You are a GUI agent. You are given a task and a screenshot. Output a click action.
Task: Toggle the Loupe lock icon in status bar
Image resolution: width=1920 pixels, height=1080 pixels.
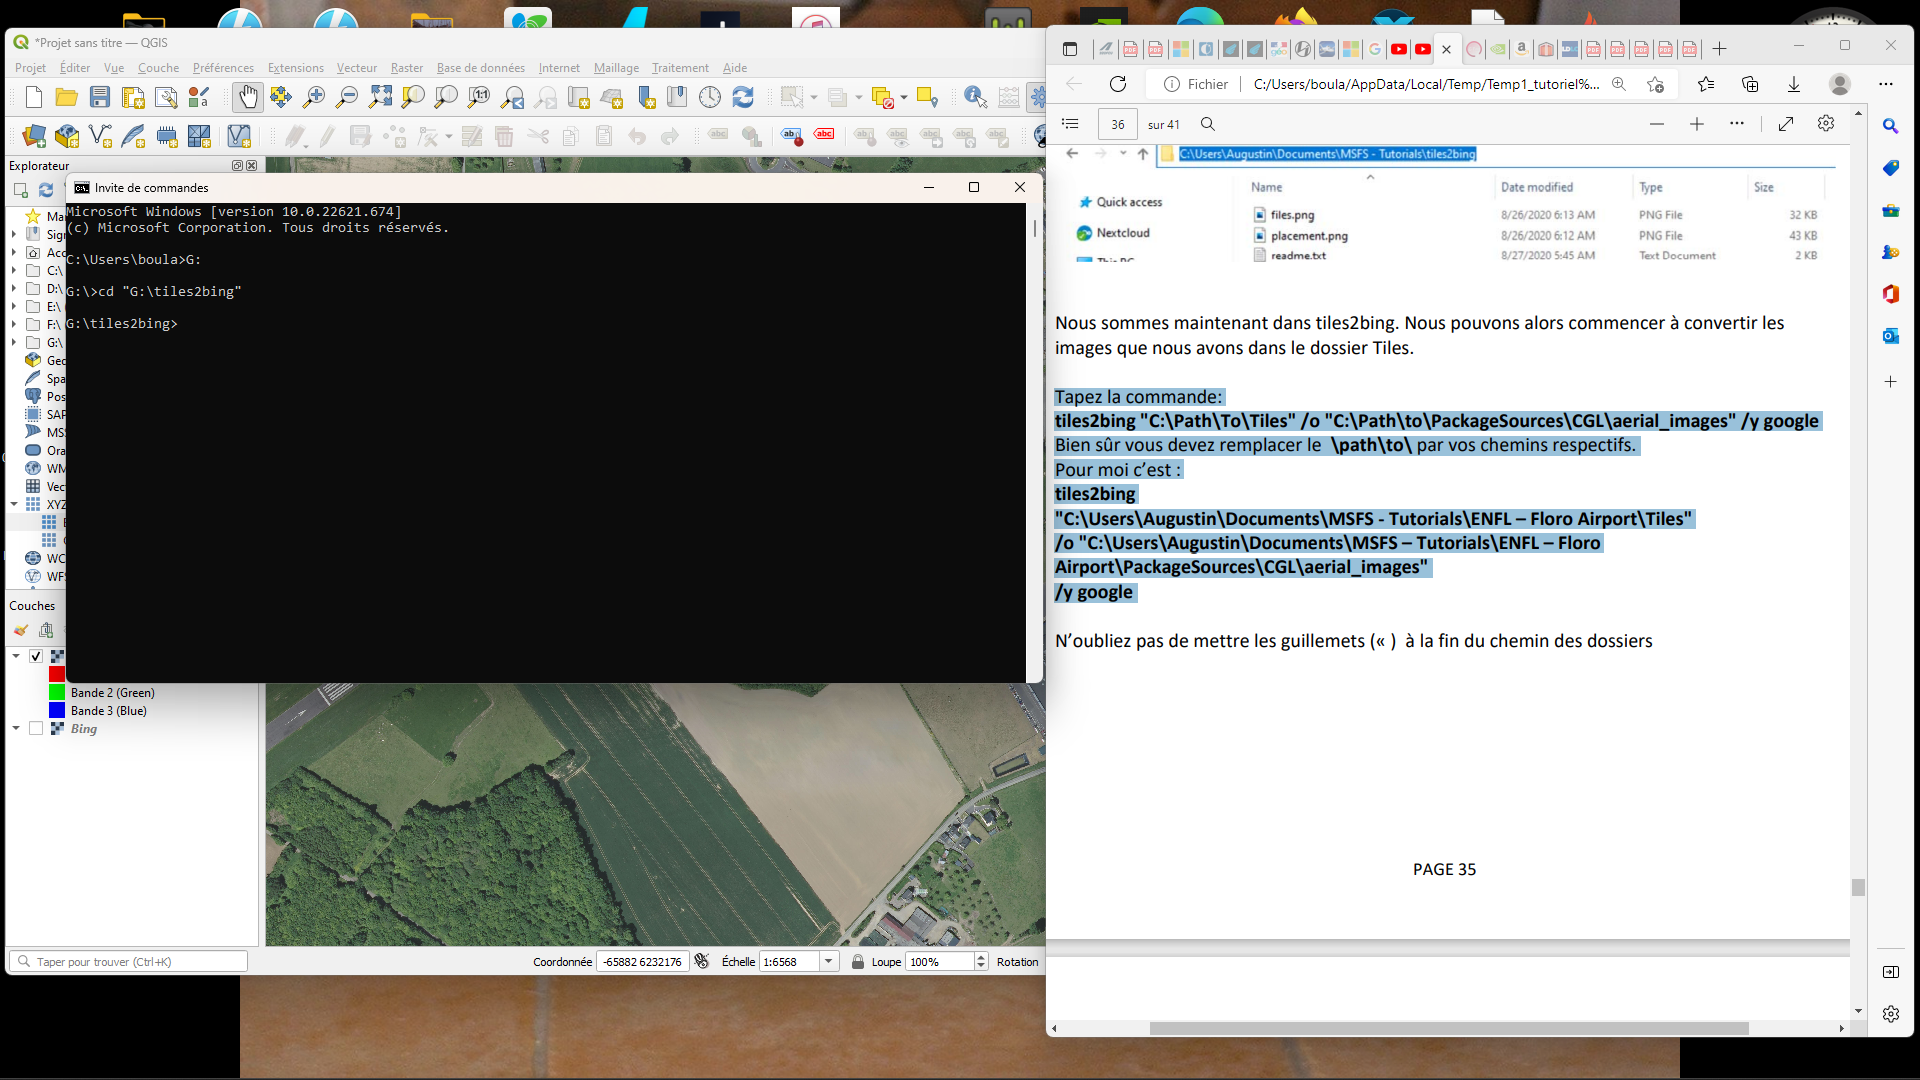tap(857, 962)
